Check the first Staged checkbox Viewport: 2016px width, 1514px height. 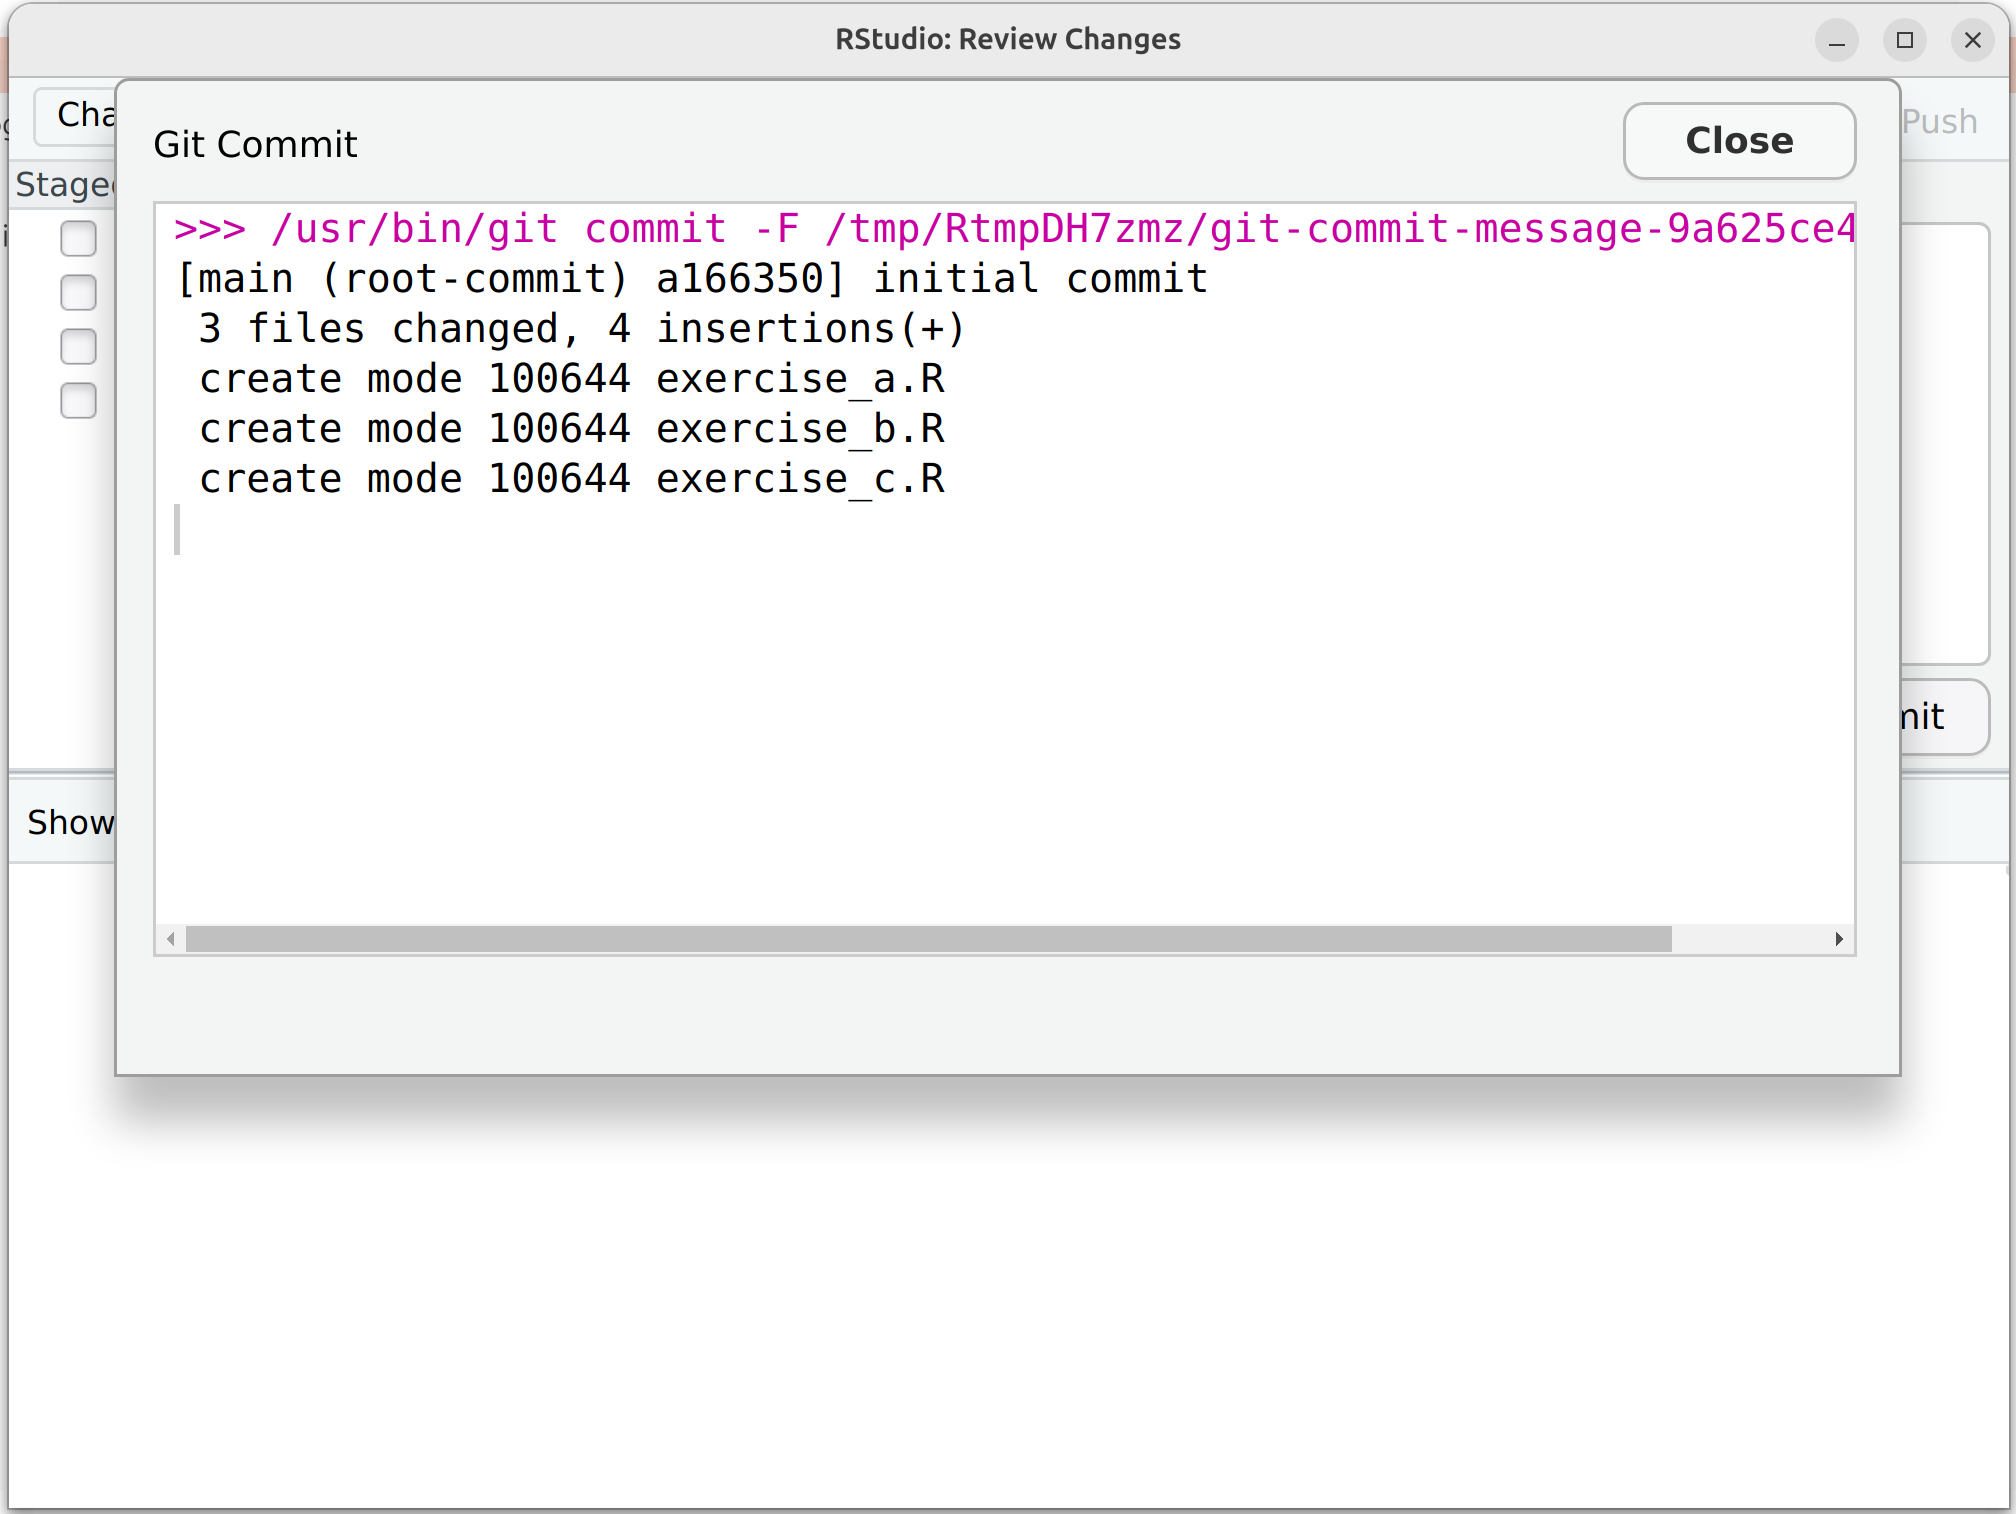coord(78,239)
